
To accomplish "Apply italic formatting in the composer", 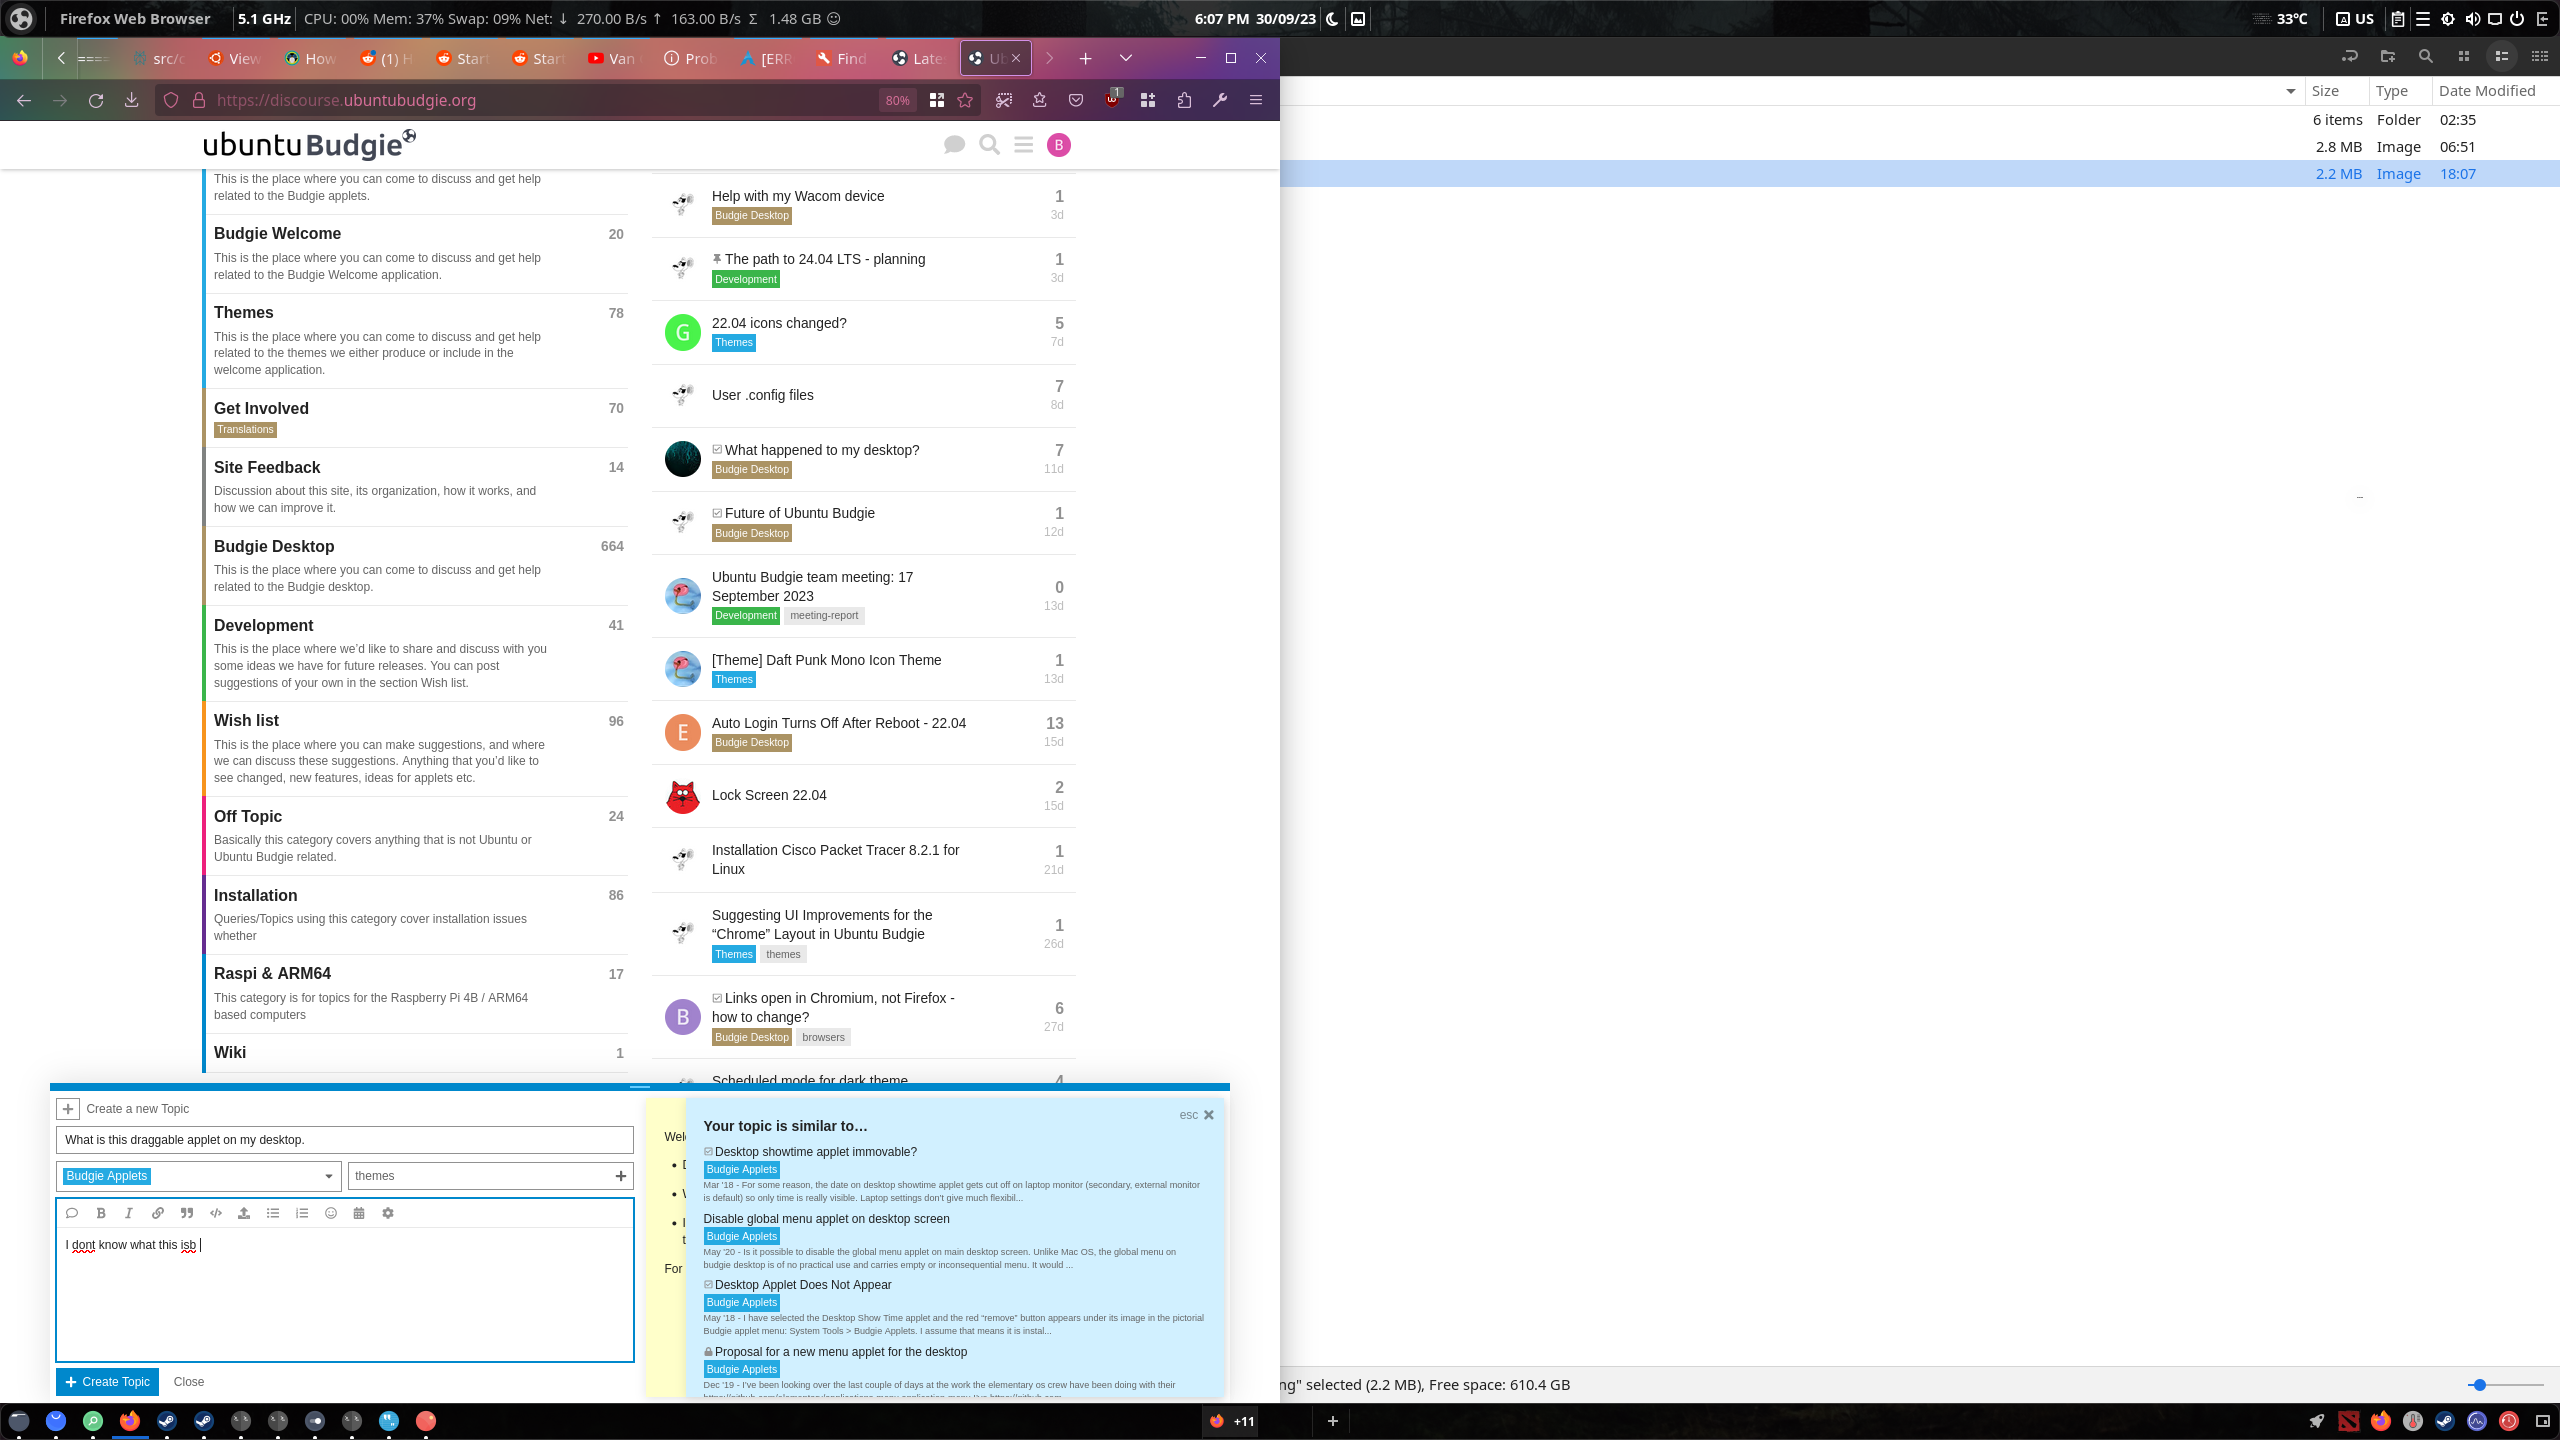I will (x=129, y=1213).
